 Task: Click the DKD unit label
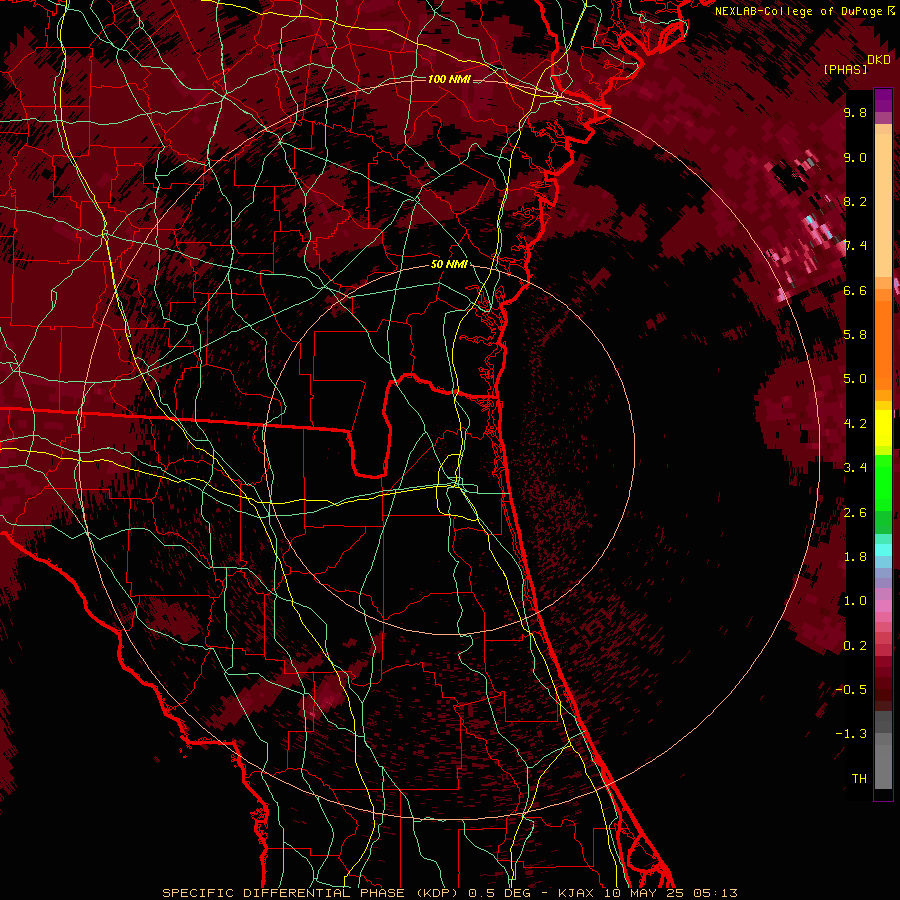pyautogui.click(x=879, y=60)
